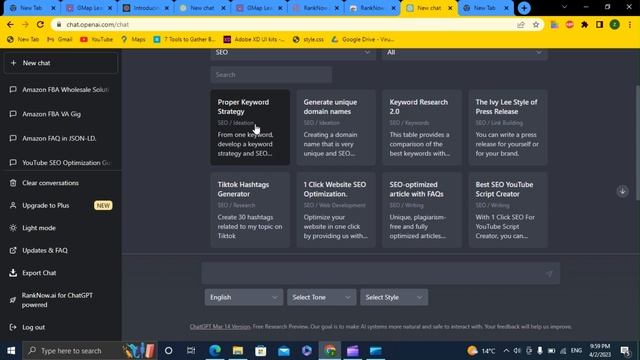Image resolution: width=640 pixels, height=360 pixels.
Task: Open File Explorer from the taskbar
Action: [x=238, y=351]
